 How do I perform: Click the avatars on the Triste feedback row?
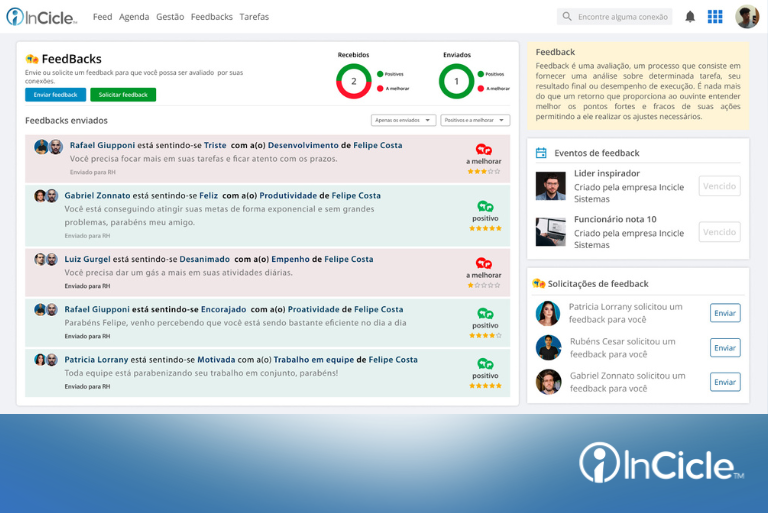tap(48, 147)
